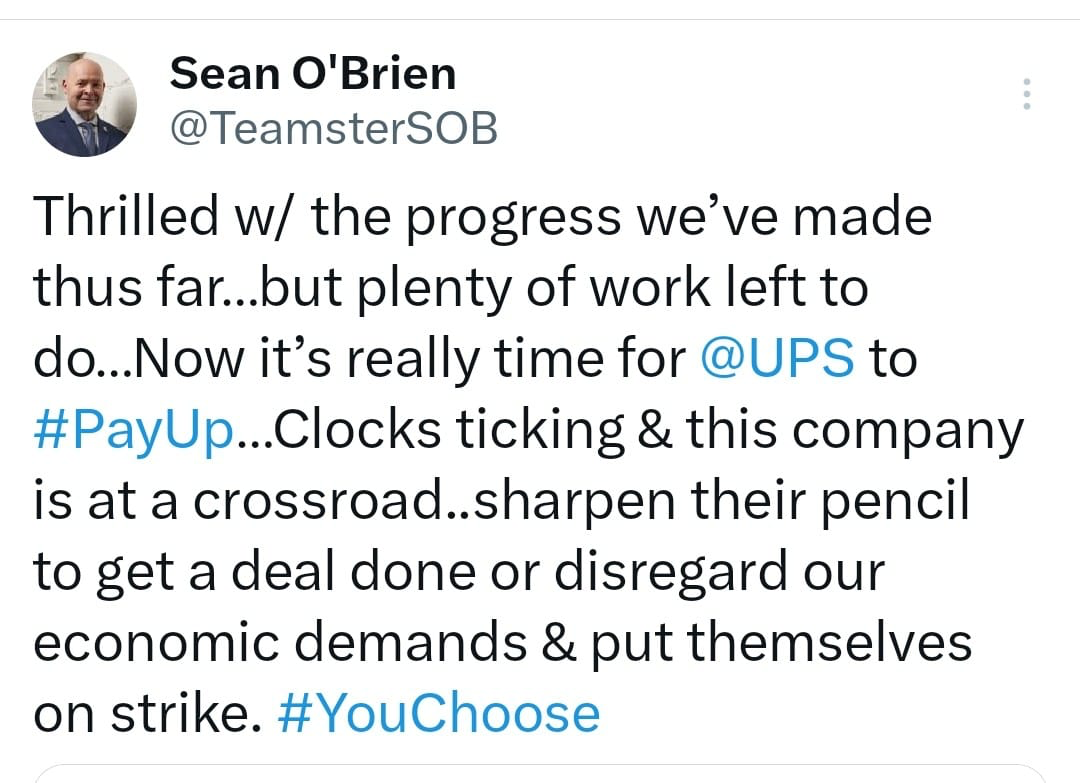Click the phrase "sharpen their pencil"
The width and height of the screenshot is (1080, 783).
point(722,501)
